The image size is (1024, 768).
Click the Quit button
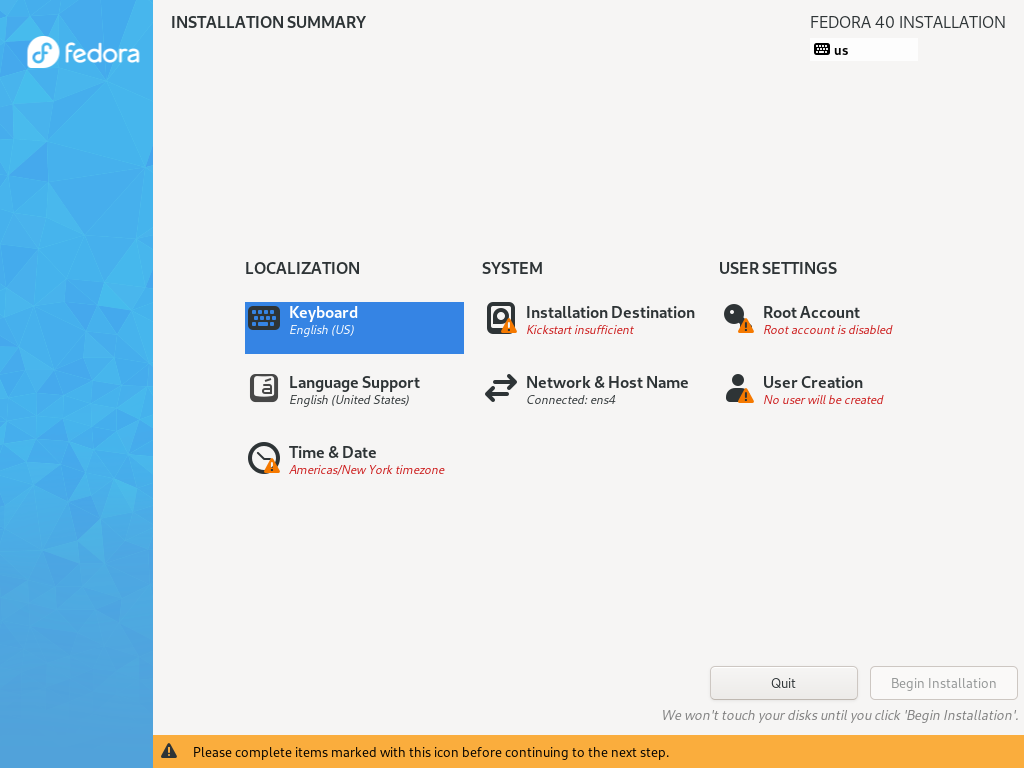click(x=784, y=683)
